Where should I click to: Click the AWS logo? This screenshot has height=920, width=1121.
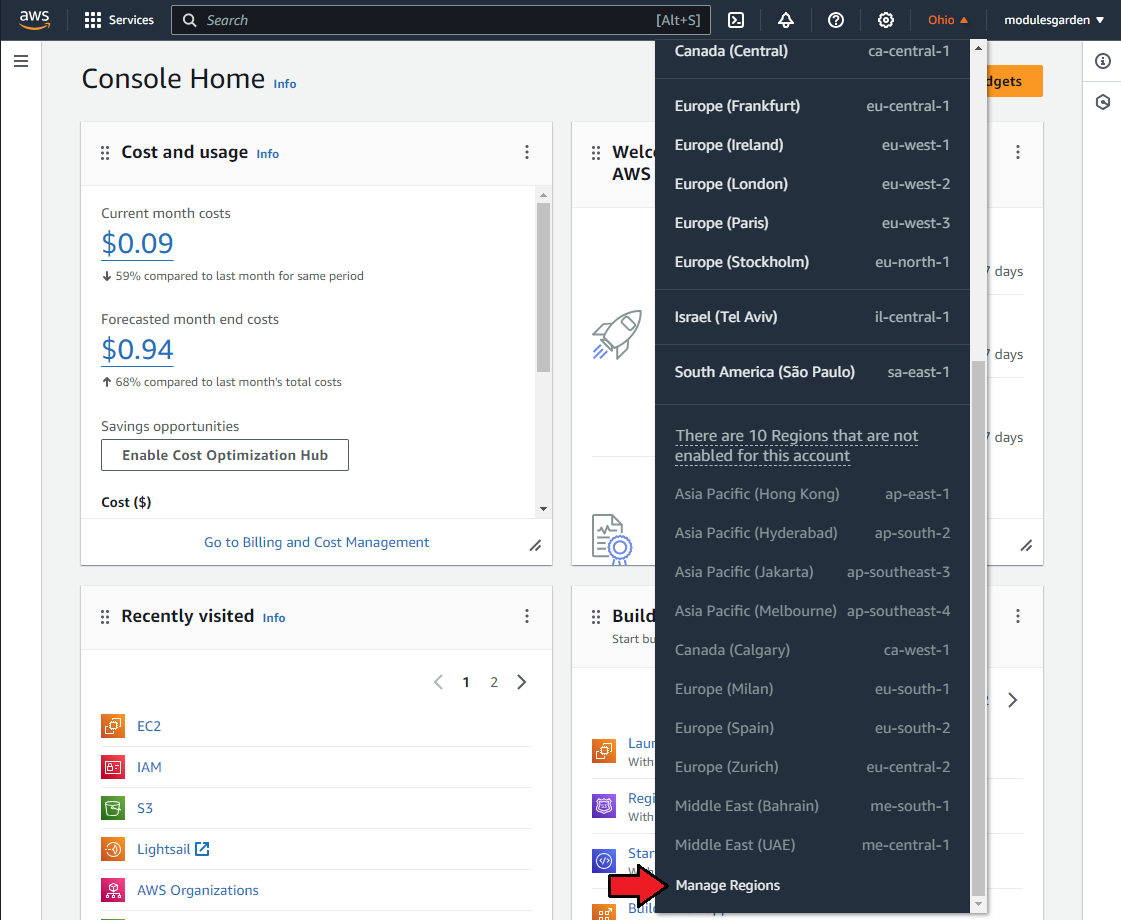(x=34, y=20)
